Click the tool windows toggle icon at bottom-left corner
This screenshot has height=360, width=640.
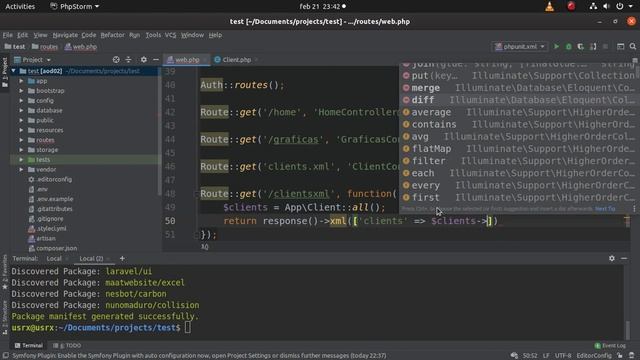point(5,356)
